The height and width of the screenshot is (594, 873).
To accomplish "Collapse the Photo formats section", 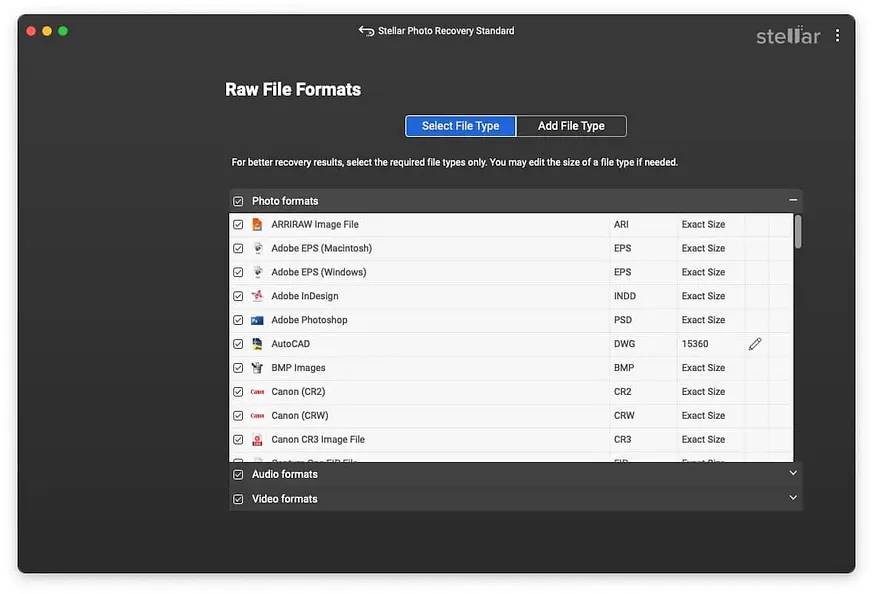I will click(x=793, y=200).
